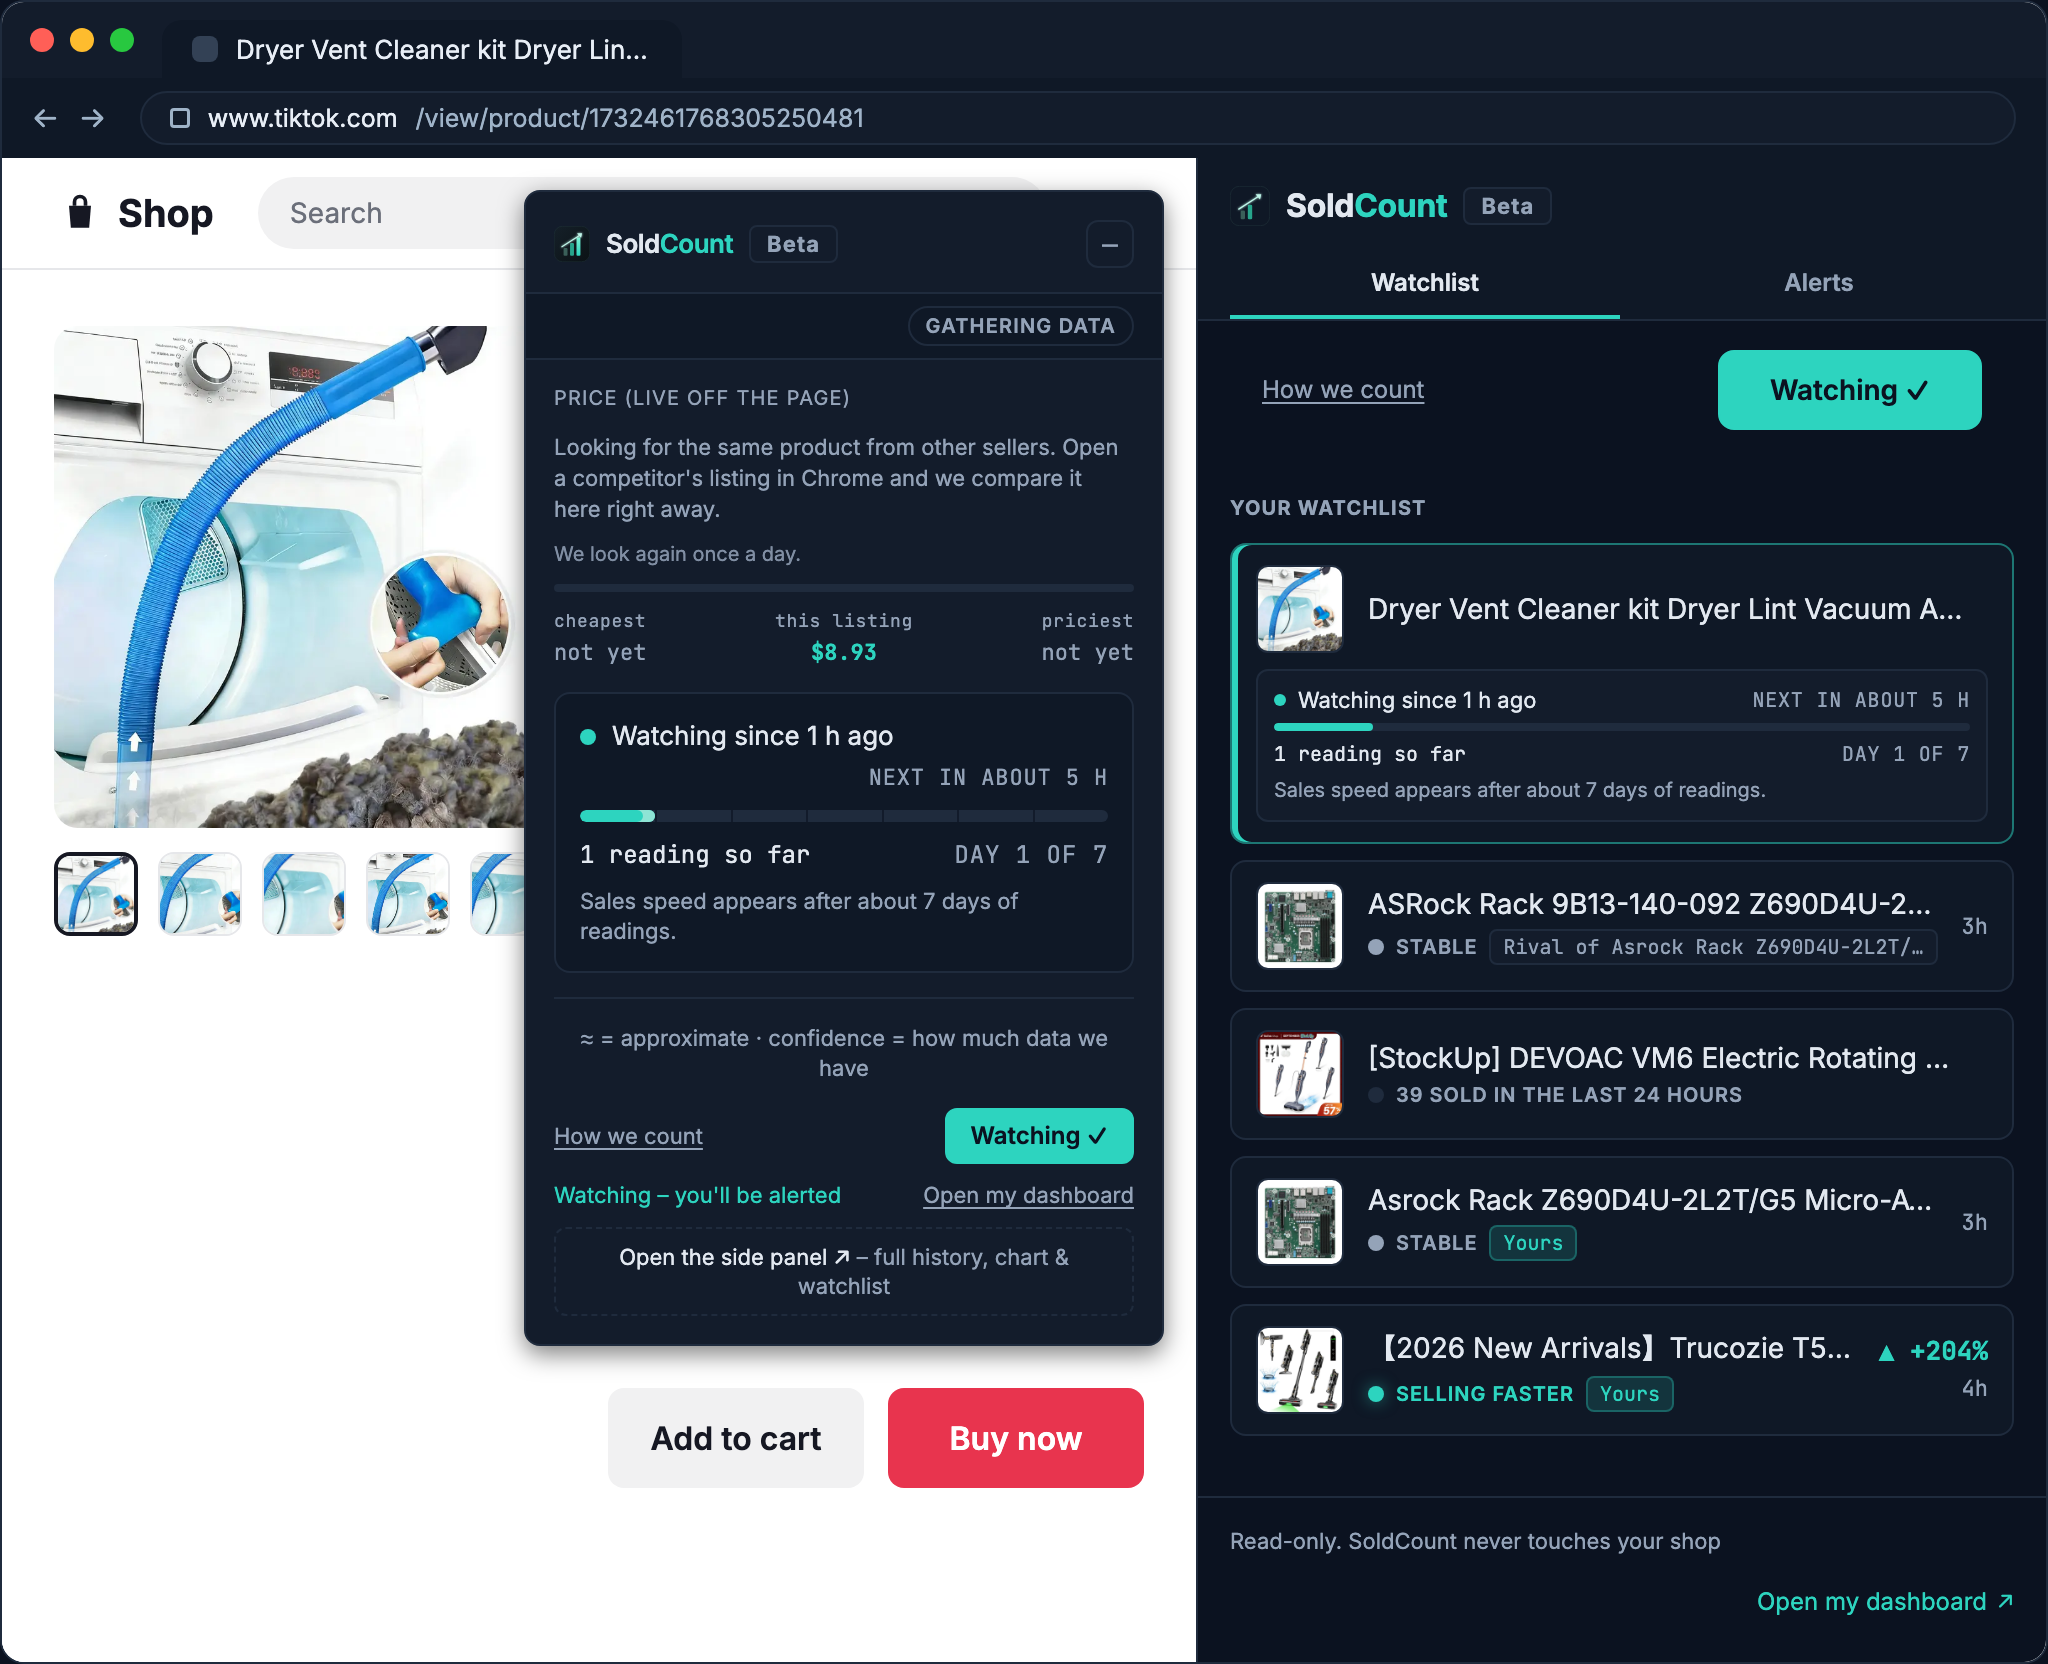Image resolution: width=2048 pixels, height=1664 pixels.
Task: Click the DEVOAC VM6 watchlist thumbnail
Action: [1300, 1074]
